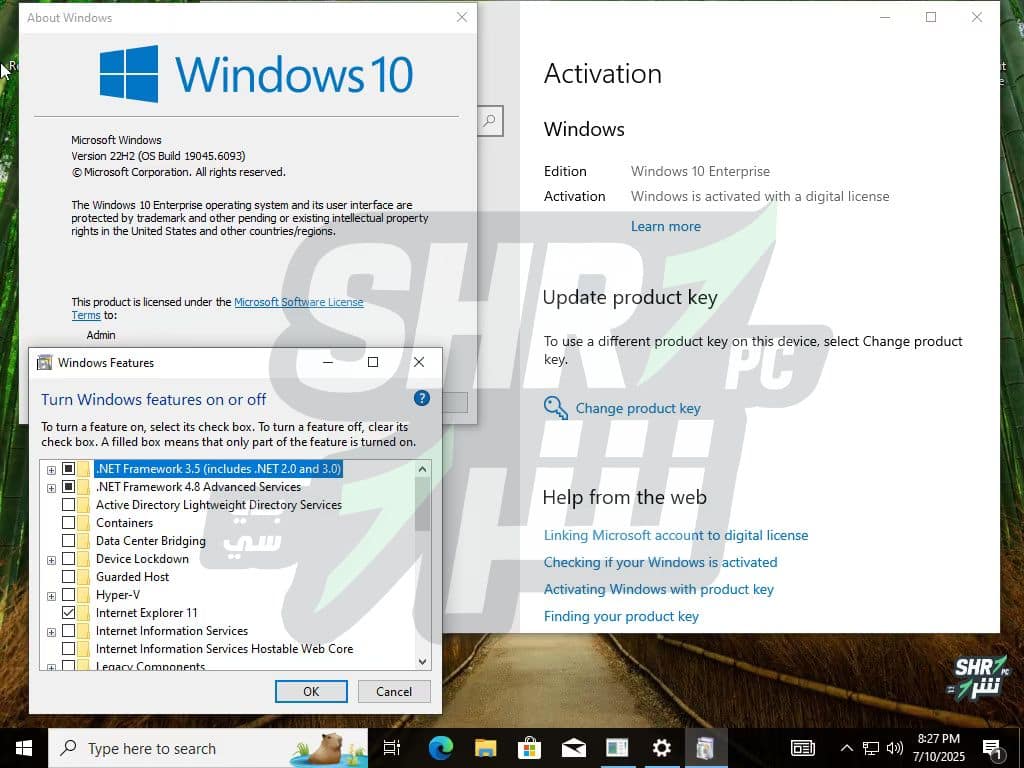1024x768 pixels.
Task: Enable IIS Hostable Web Core checkbox
Action: [69, 648]
